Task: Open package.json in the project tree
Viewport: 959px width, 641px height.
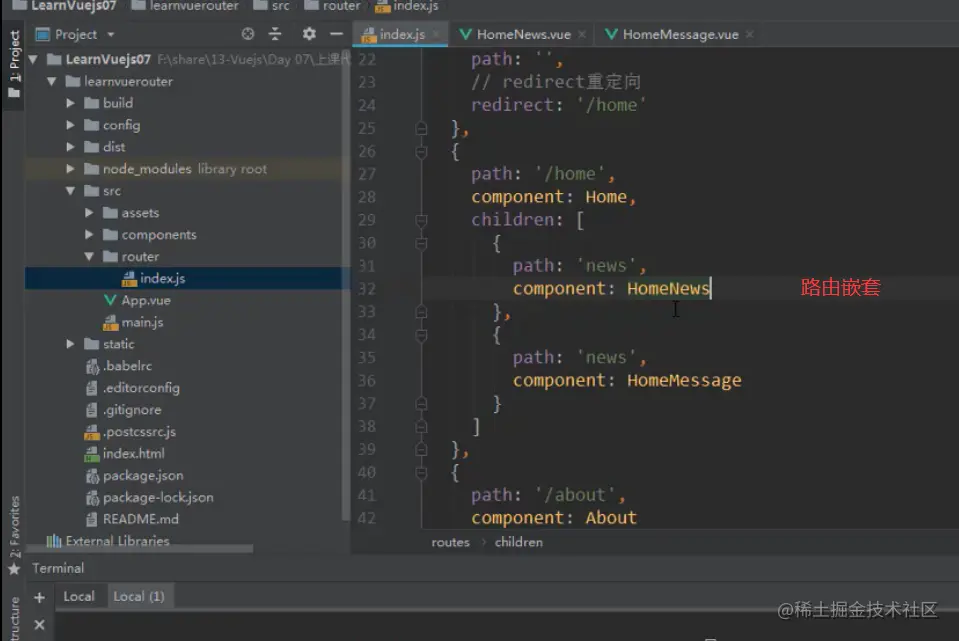Action: (142, 476)
